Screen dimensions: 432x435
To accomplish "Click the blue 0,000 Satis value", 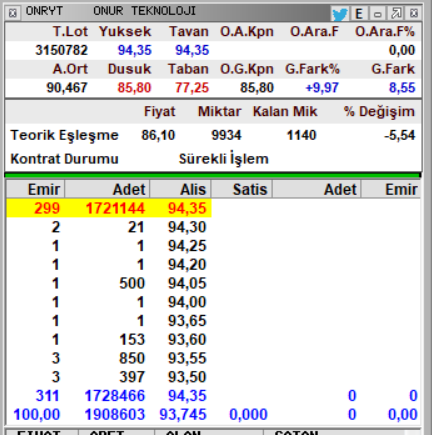I will tap(248, 414).
